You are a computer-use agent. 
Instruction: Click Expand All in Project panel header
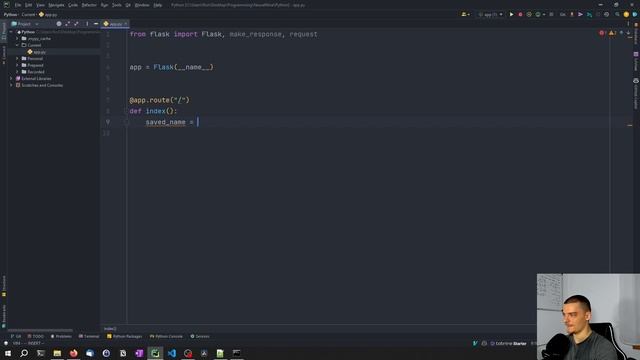67,24
